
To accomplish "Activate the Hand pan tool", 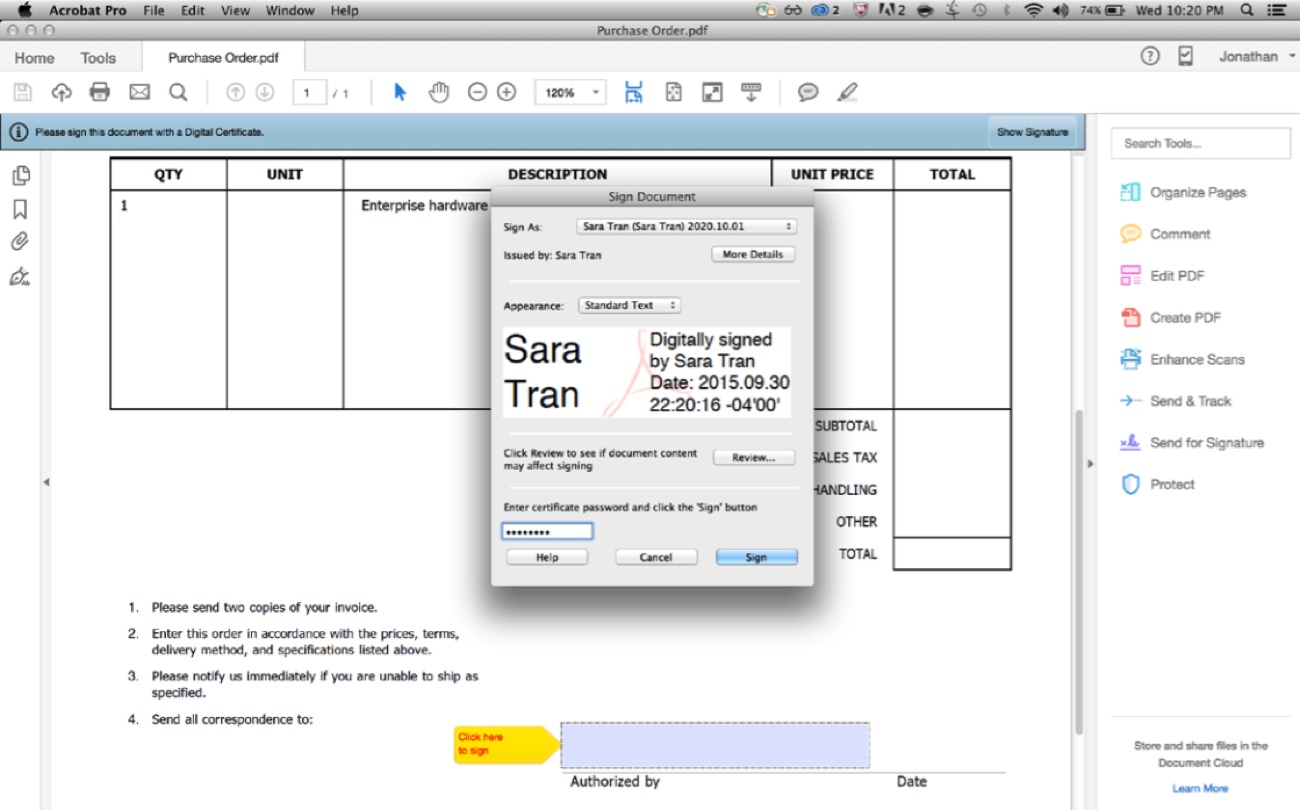I will tap(439, 93).
